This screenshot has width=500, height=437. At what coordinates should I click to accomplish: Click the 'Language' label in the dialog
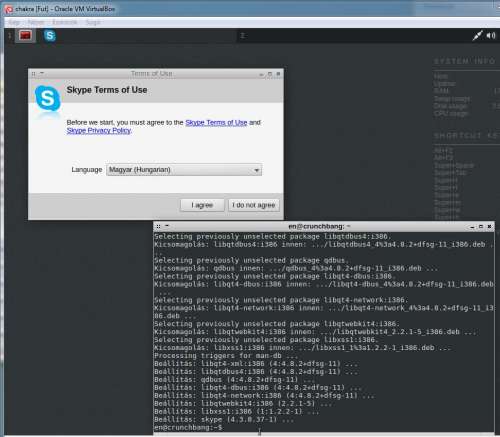(87, 170)
